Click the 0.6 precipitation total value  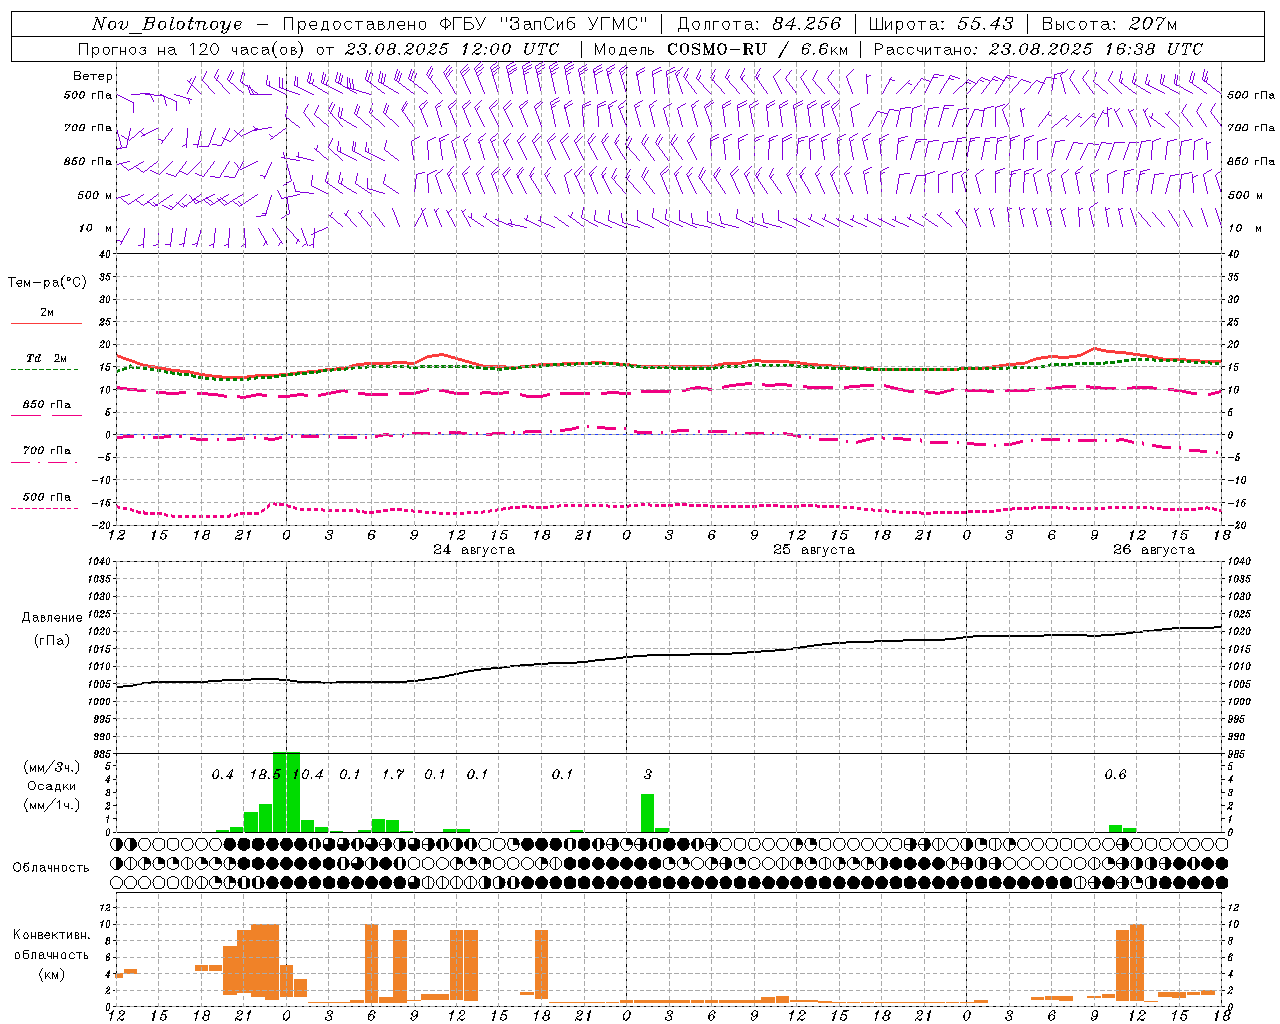tap(1115, 775)
